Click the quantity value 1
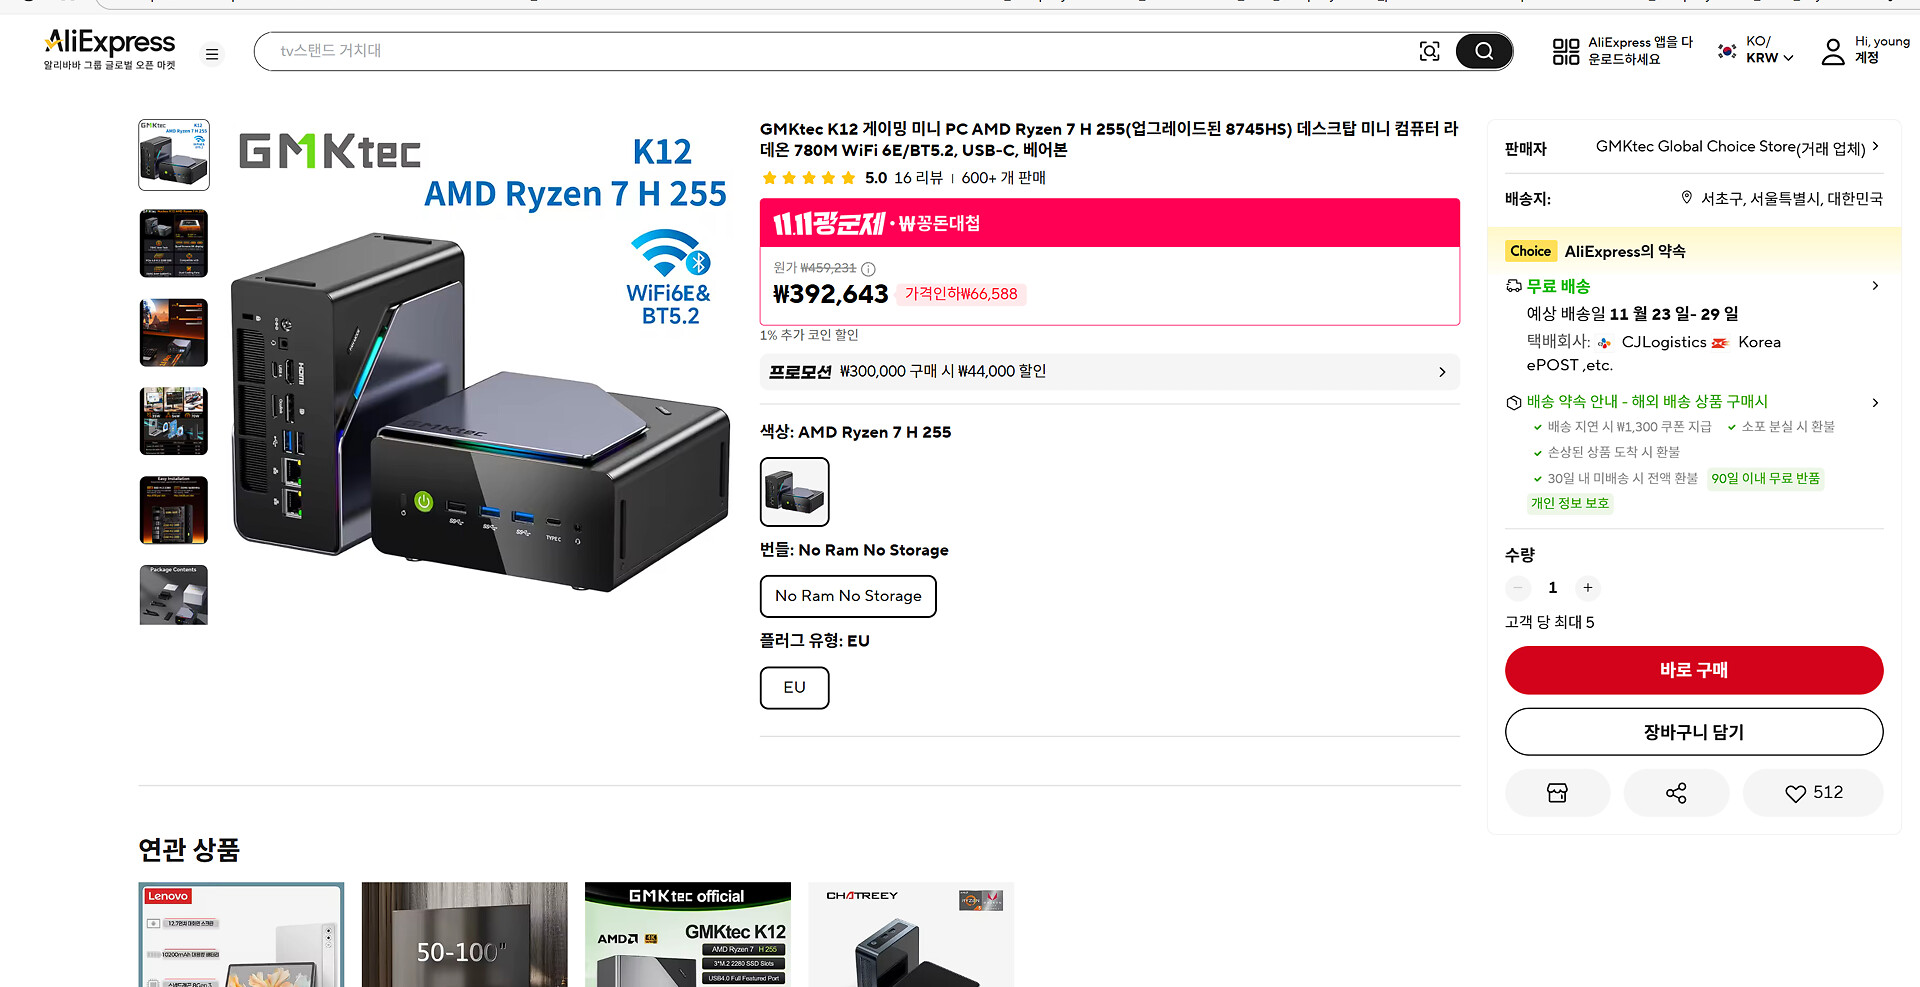 click(x=1553, y=588)
